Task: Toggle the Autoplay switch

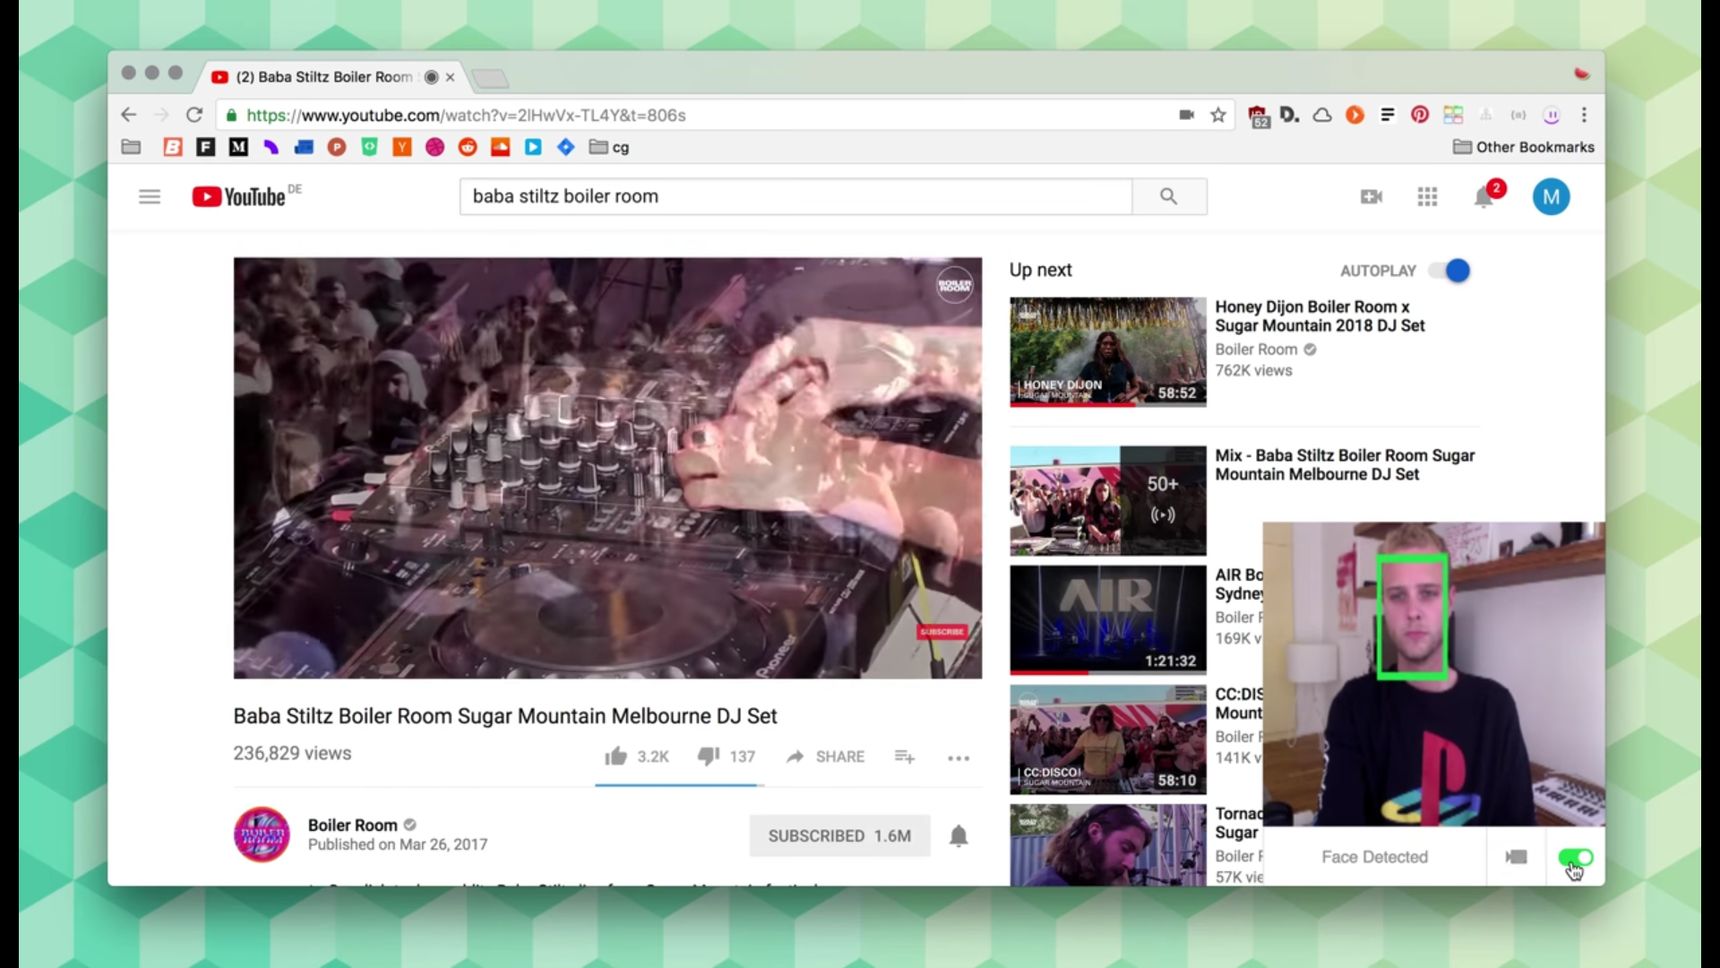Action: pyautogui.click(x=1450, y=271)
